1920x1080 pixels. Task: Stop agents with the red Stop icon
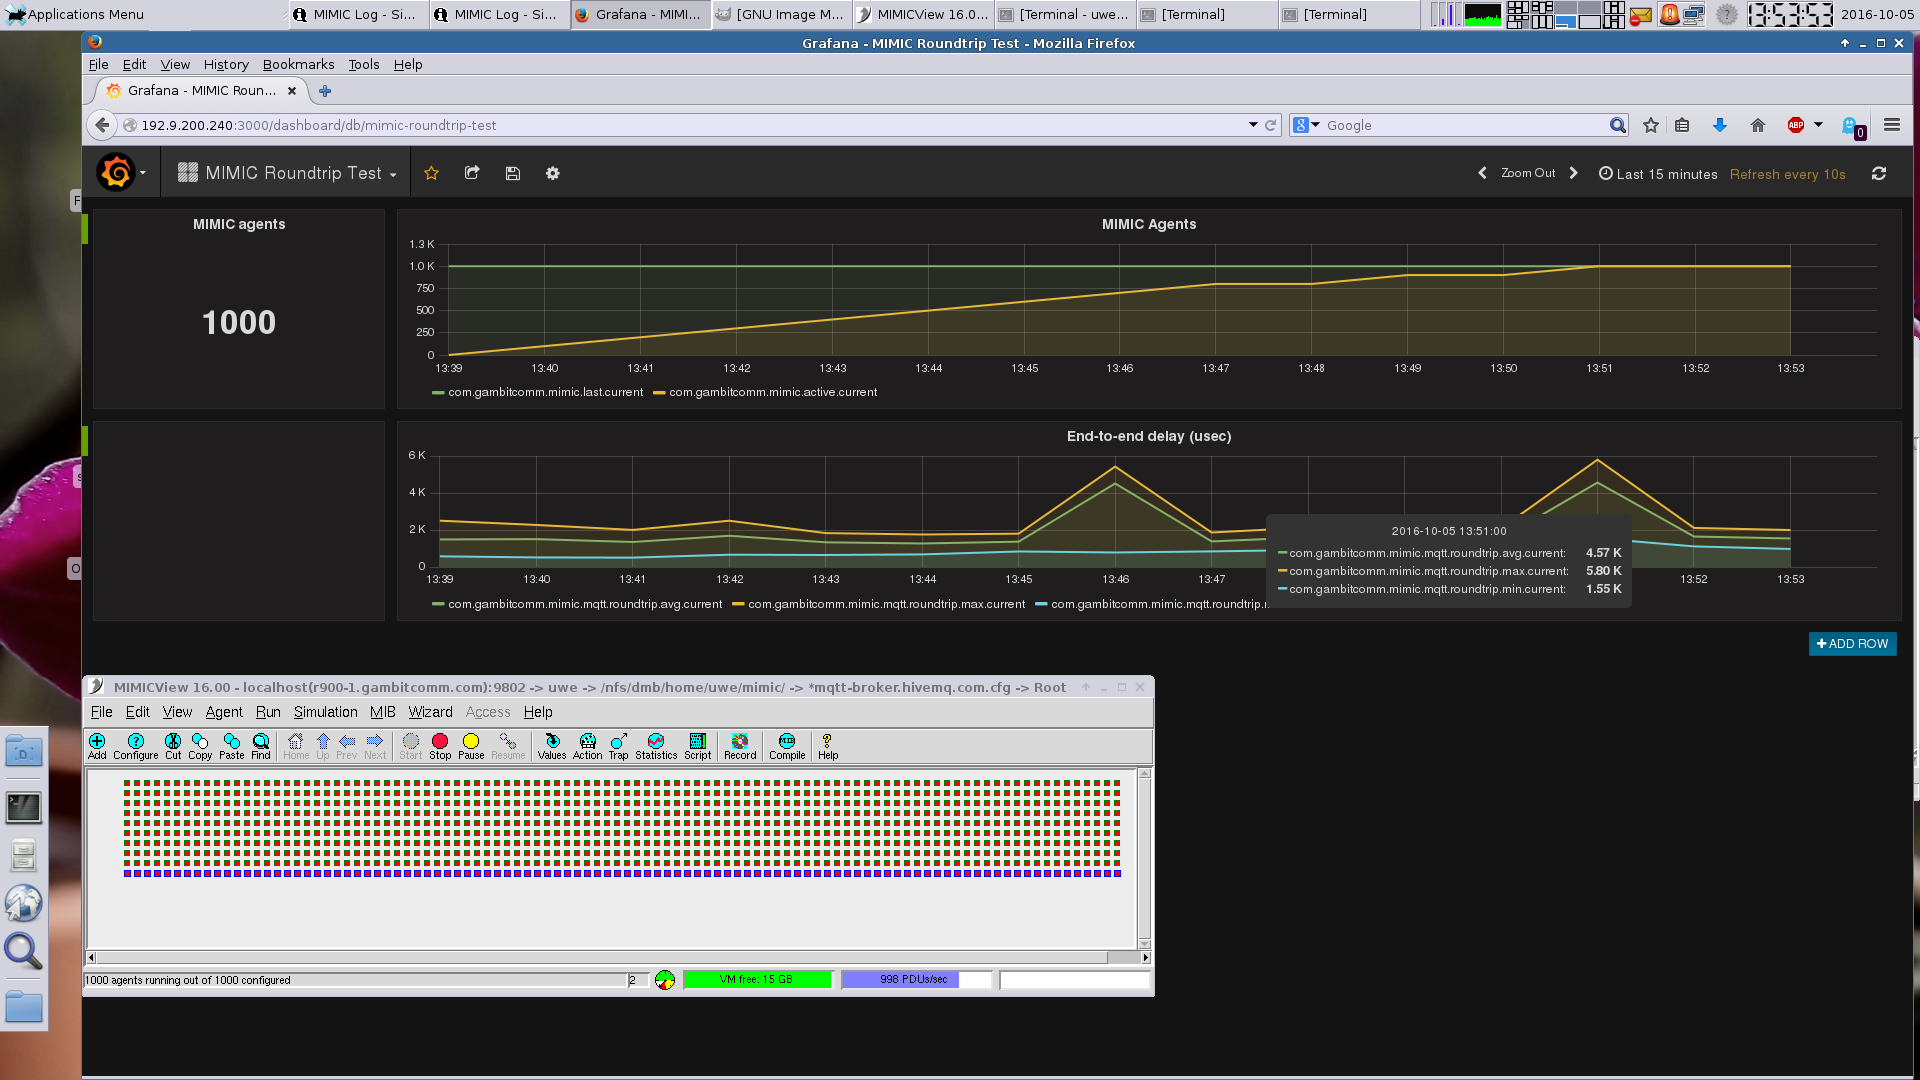pos(440,746)
